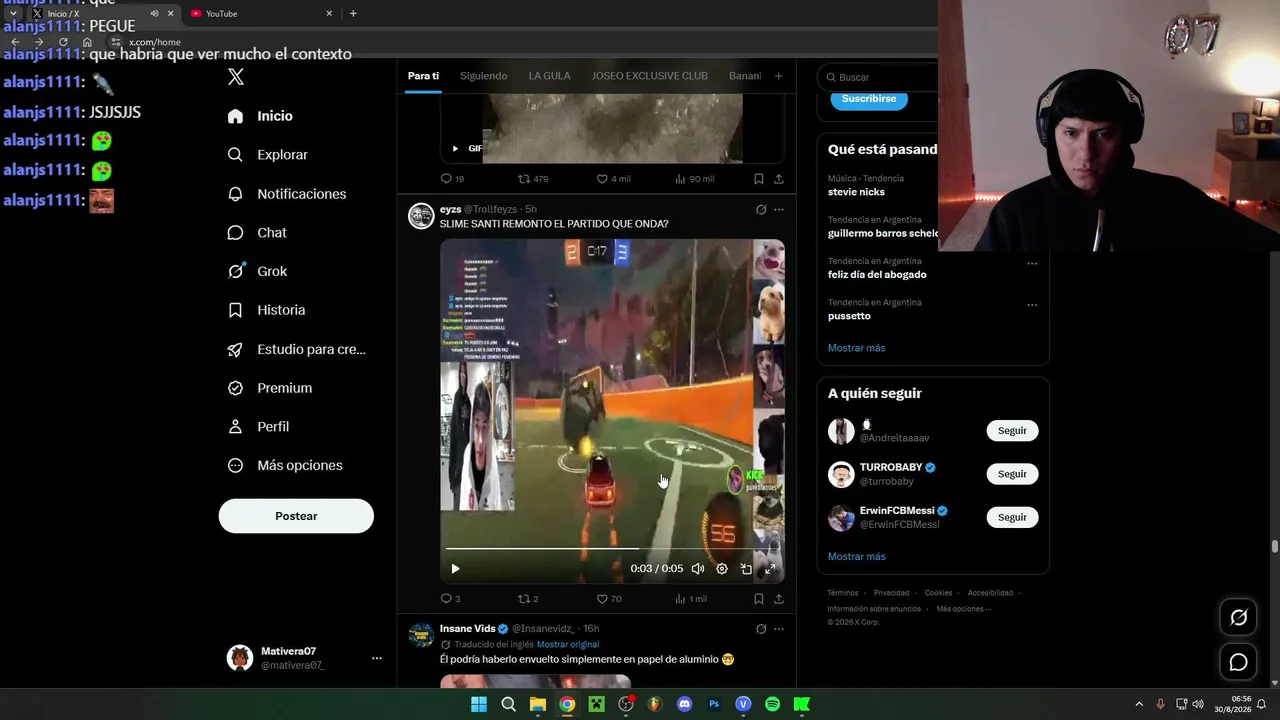This screenshot has height=720, width=1280.
Task: Share the eyzs post
Action: tap(778, 599)
